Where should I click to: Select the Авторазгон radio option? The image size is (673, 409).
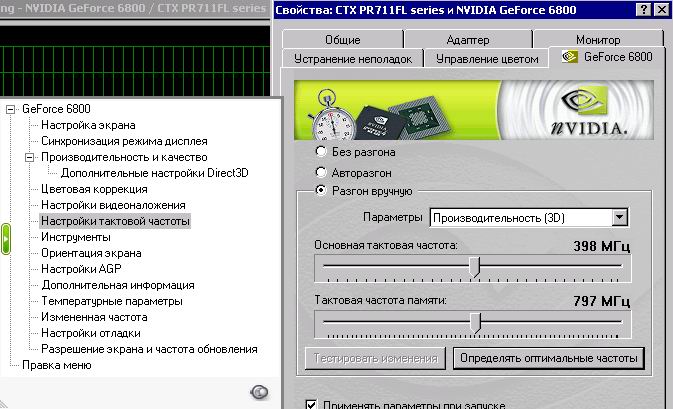(x=321, y=172)
